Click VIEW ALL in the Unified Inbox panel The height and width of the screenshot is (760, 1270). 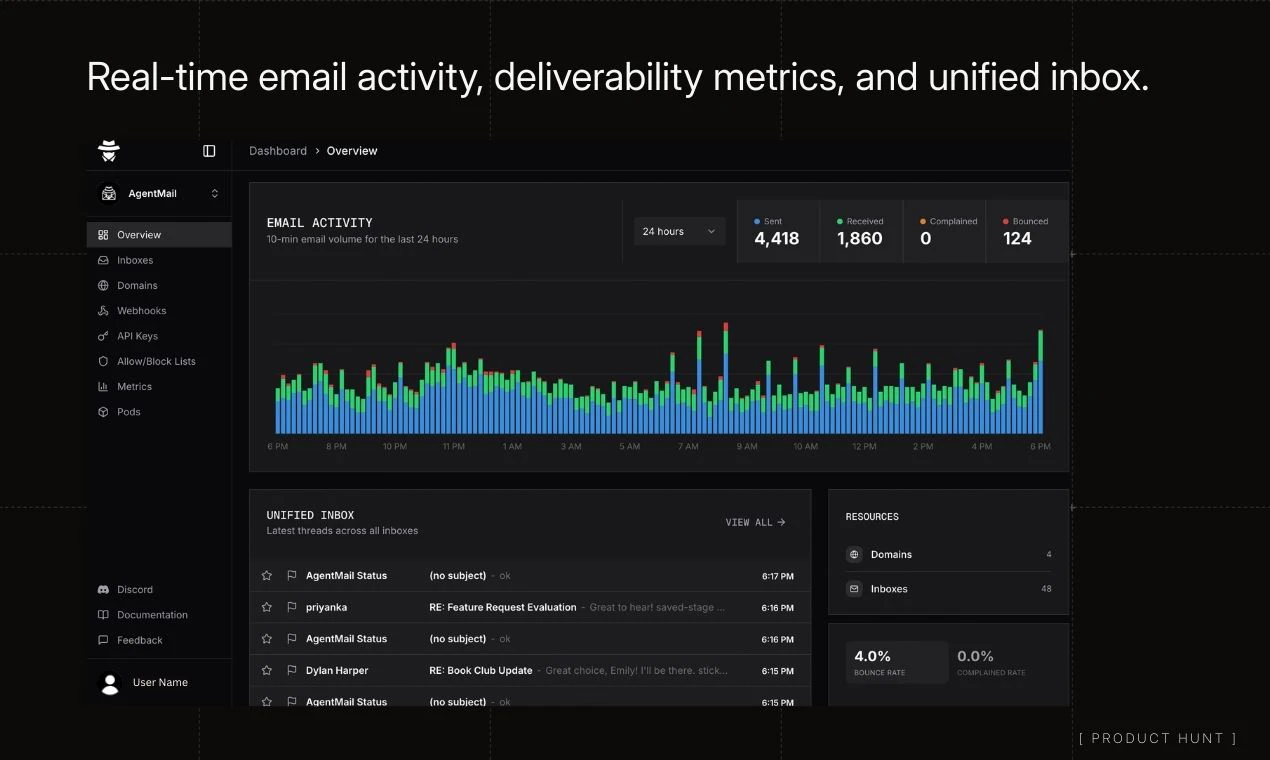pyautogui.click(x=754, y=522)
